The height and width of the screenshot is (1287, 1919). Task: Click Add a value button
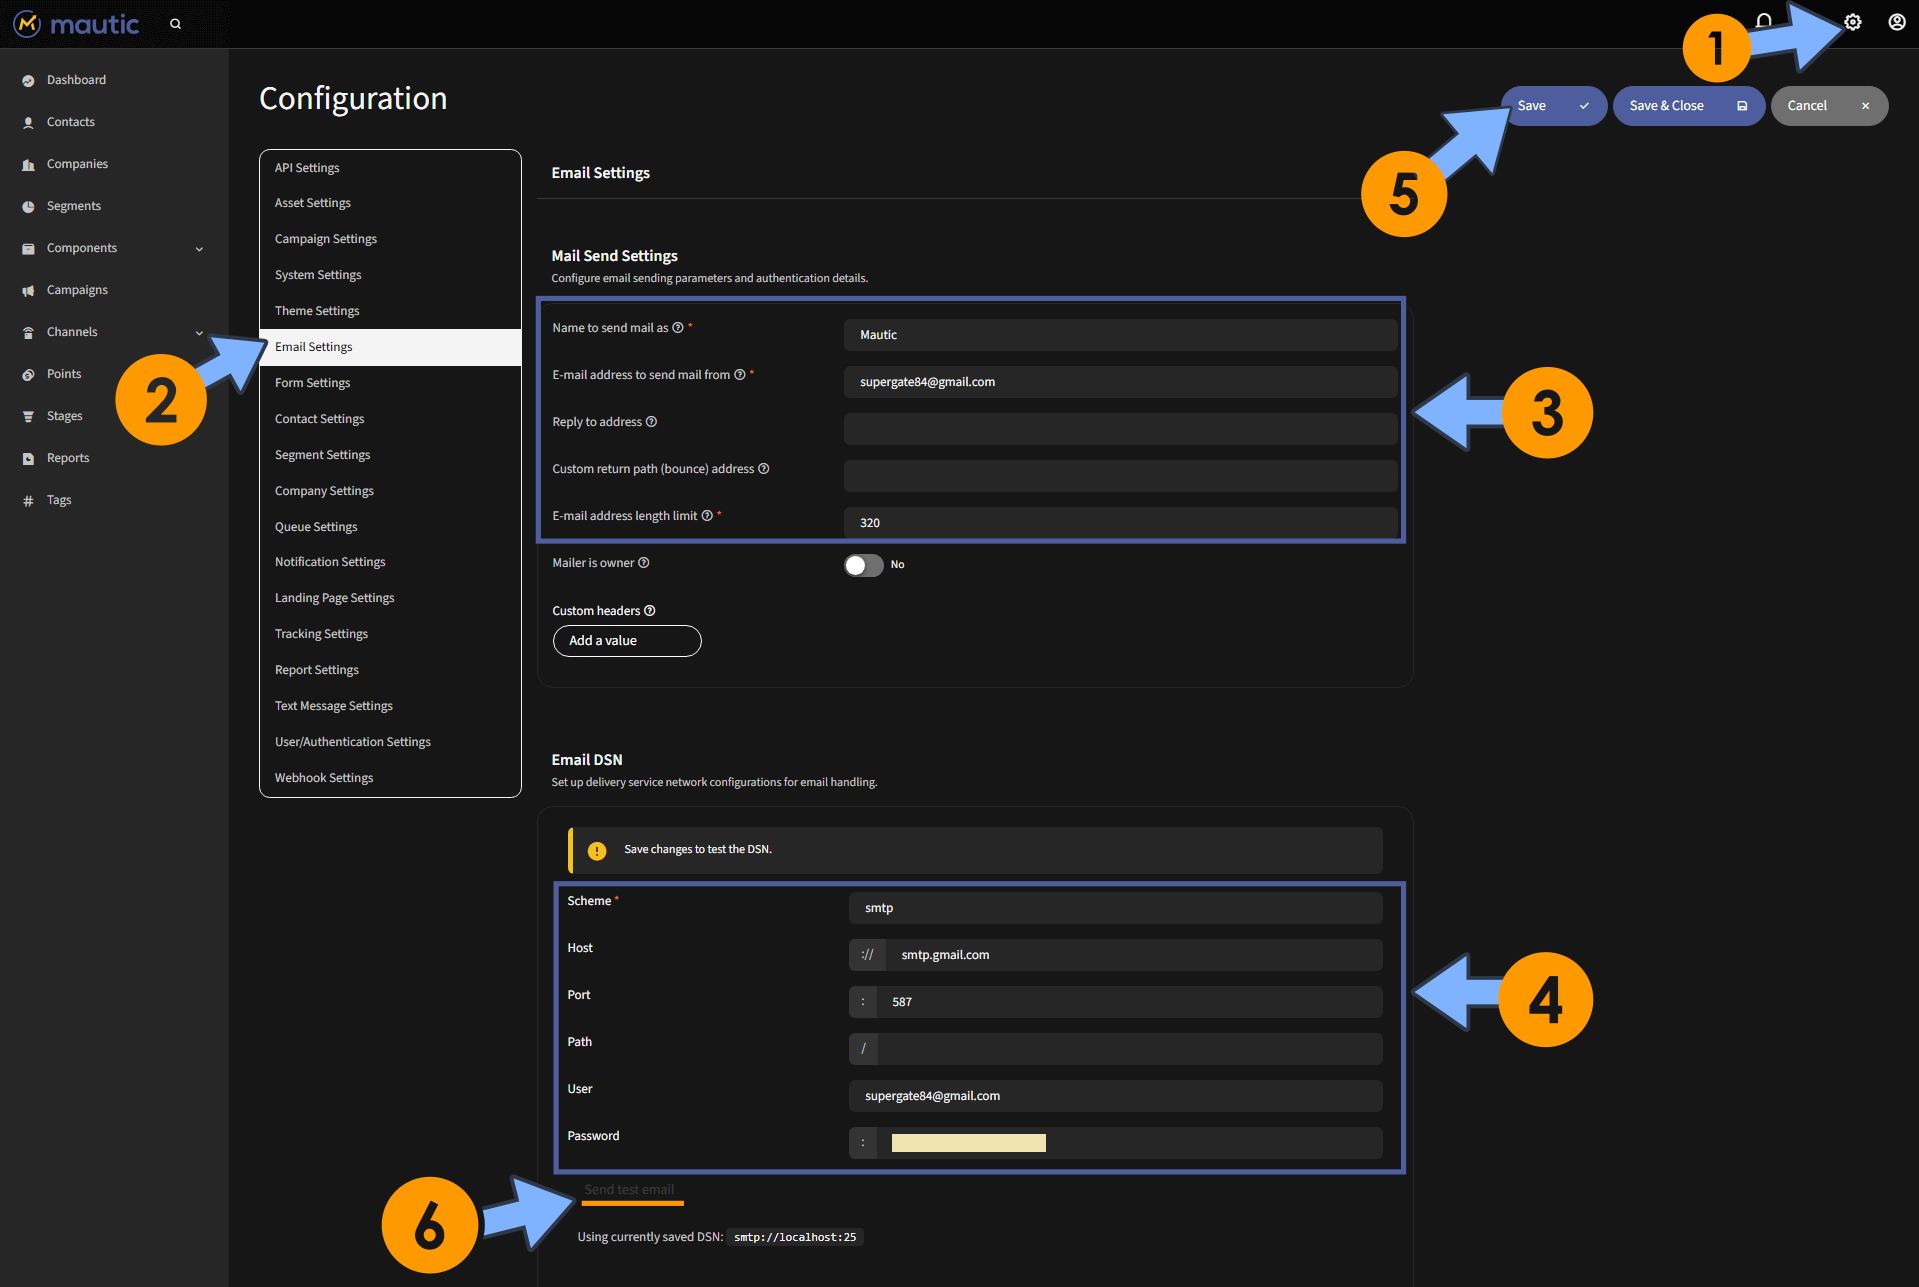click(627, 641)
